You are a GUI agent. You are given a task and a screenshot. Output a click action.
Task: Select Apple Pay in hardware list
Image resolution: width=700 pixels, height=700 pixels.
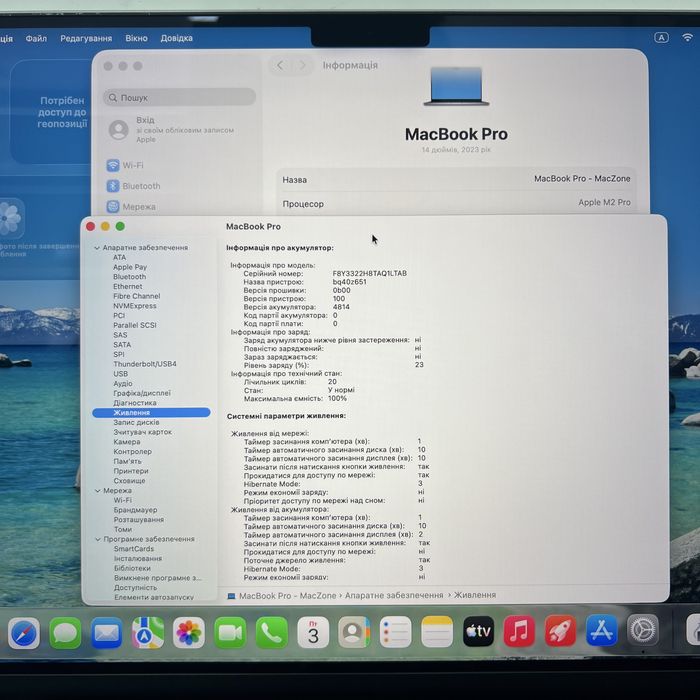[x=130, y=267]
